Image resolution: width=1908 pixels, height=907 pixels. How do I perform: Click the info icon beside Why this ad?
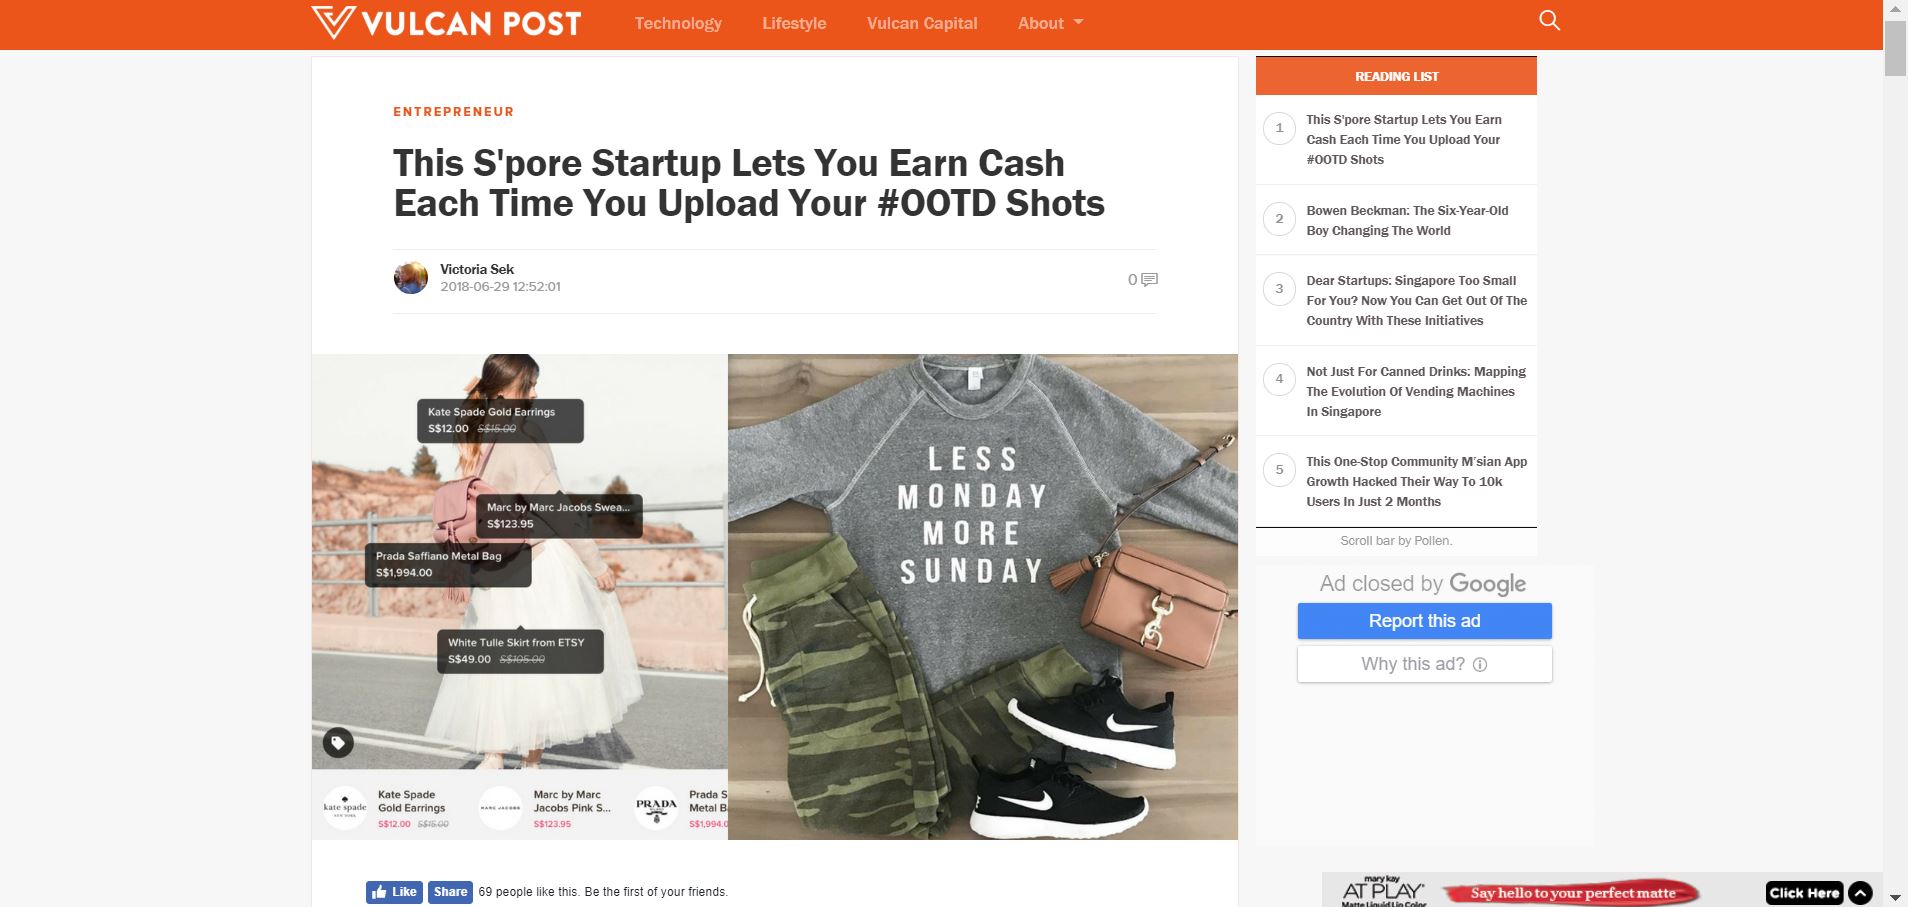[1480, 665]
